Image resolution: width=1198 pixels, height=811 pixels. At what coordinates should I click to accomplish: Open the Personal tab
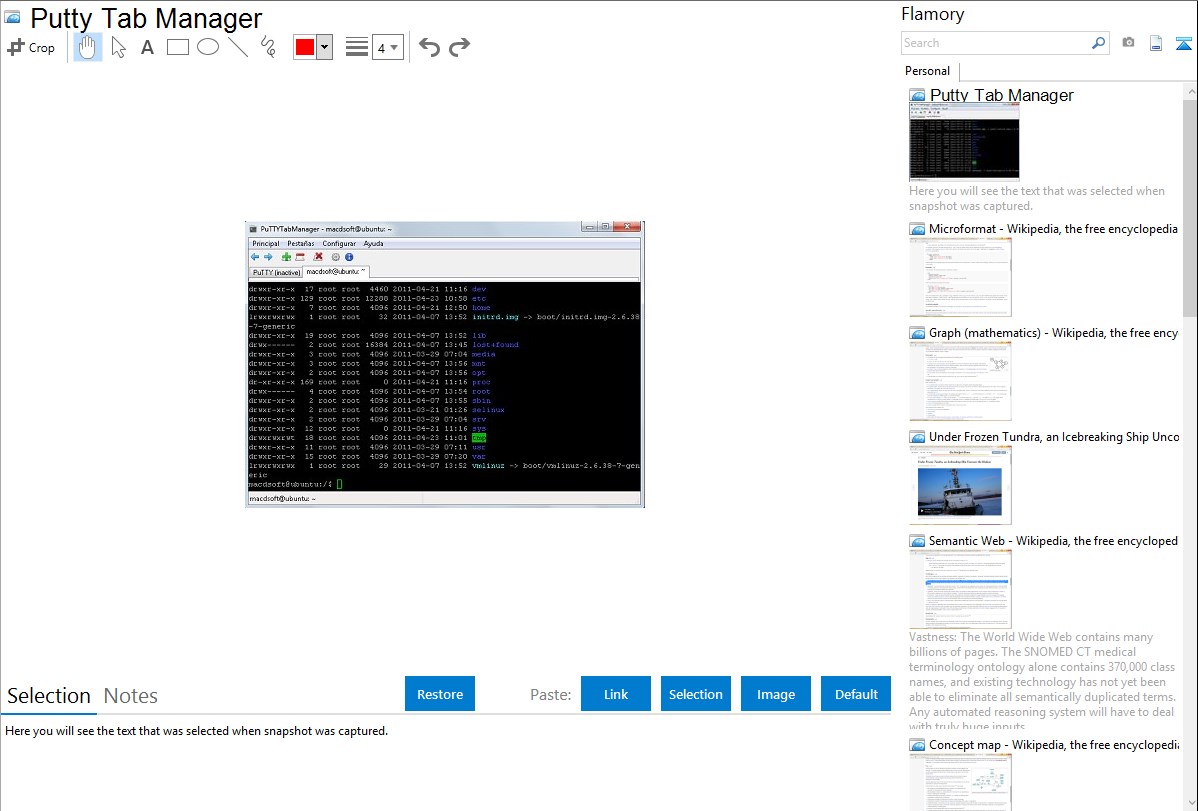(x=928, y=71)
